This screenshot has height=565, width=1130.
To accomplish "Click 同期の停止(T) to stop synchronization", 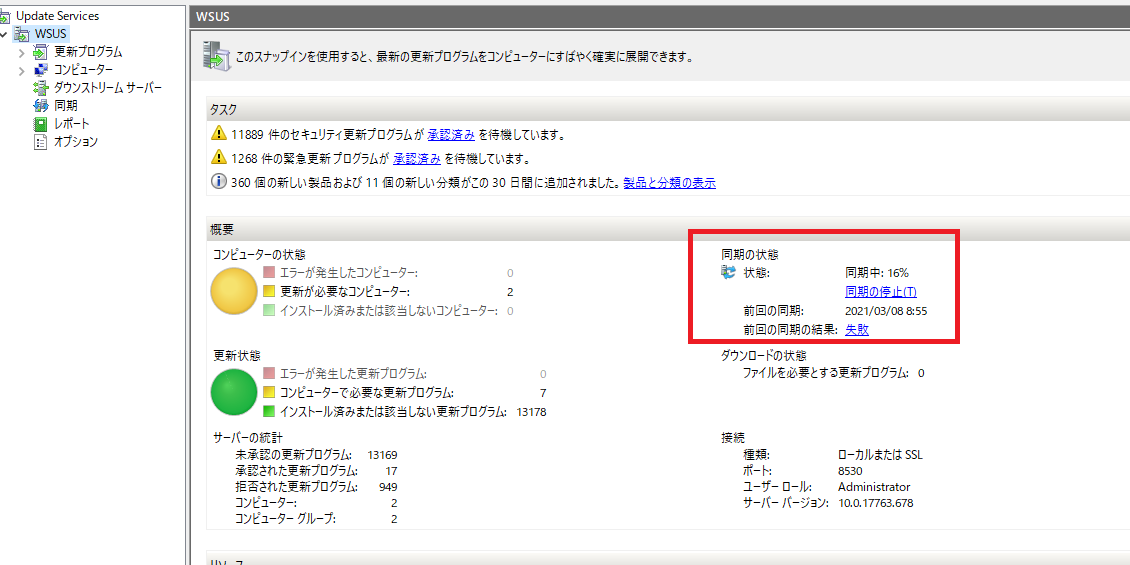I will (x=881, y=292).
